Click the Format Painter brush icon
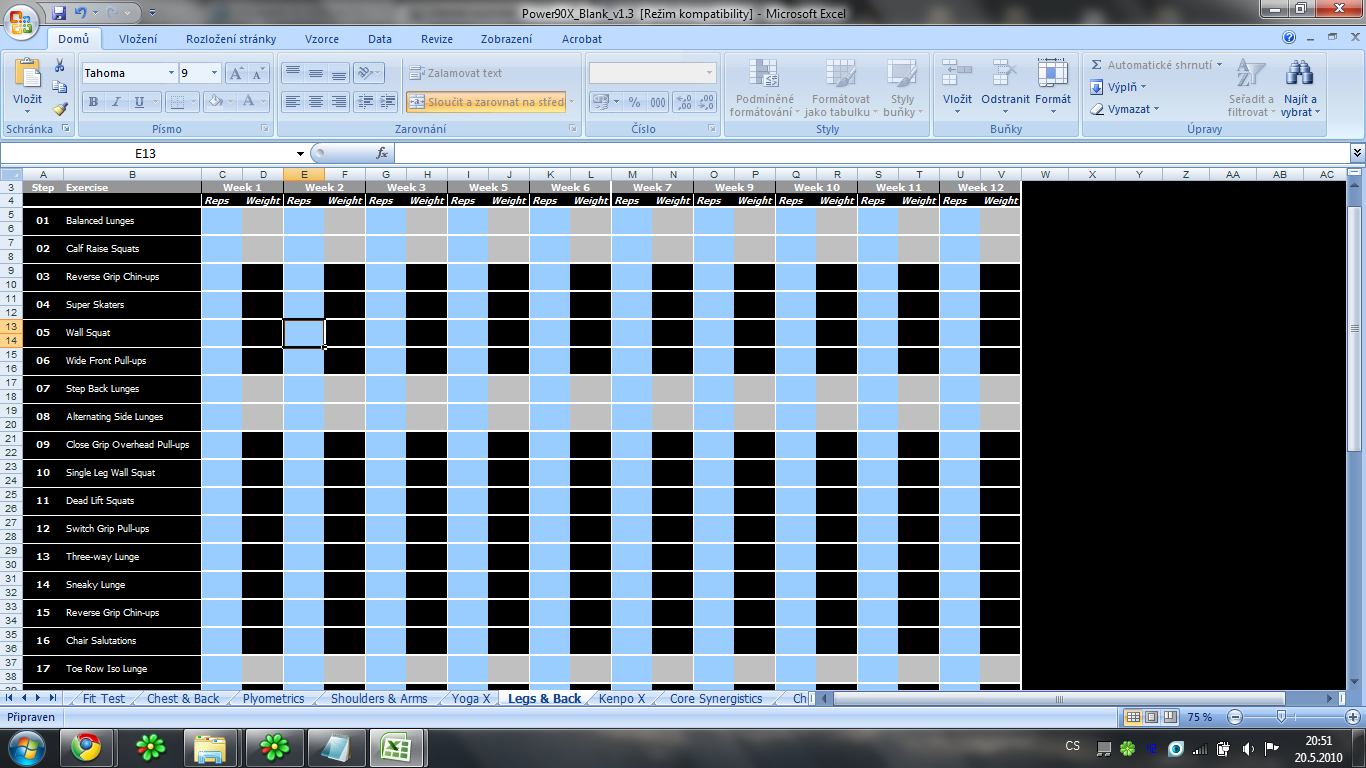 (x=60, y=109)
